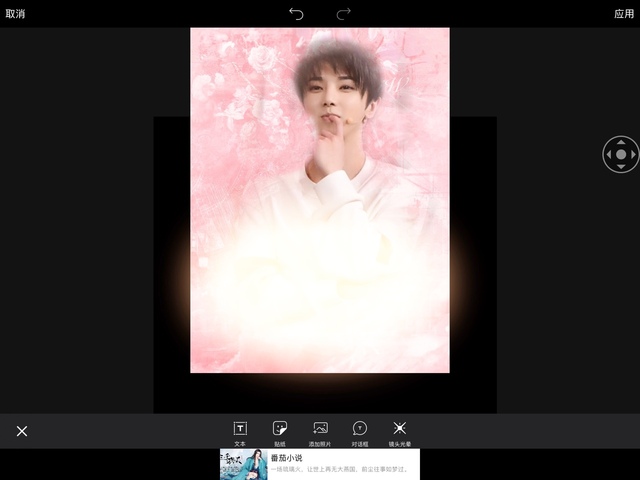Screen dimensions: 640x480
Task: Open the 番茄小说 ad banner
Action: coord(340,464)
